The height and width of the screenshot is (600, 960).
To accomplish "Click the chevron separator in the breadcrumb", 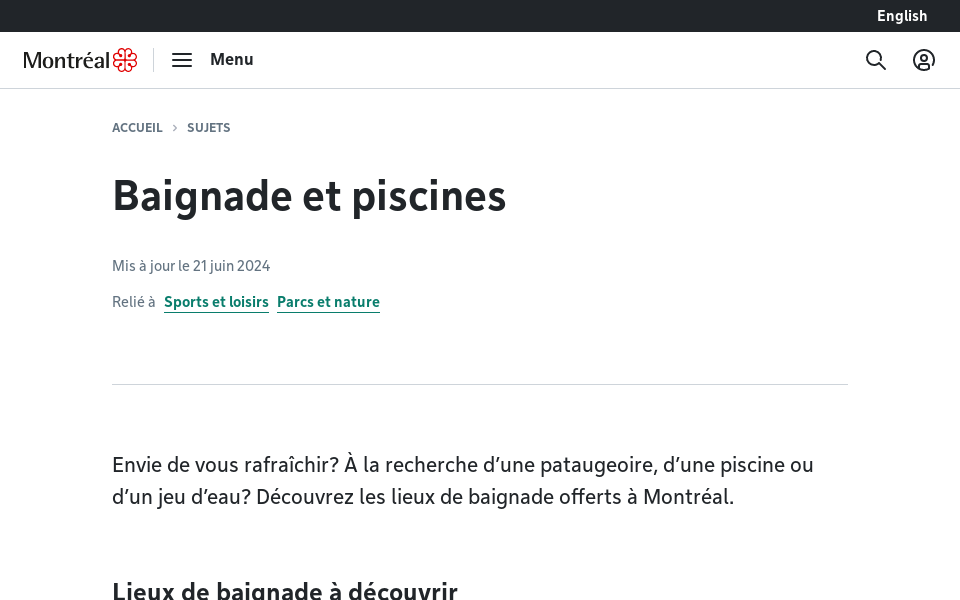I will coord(175,128).
